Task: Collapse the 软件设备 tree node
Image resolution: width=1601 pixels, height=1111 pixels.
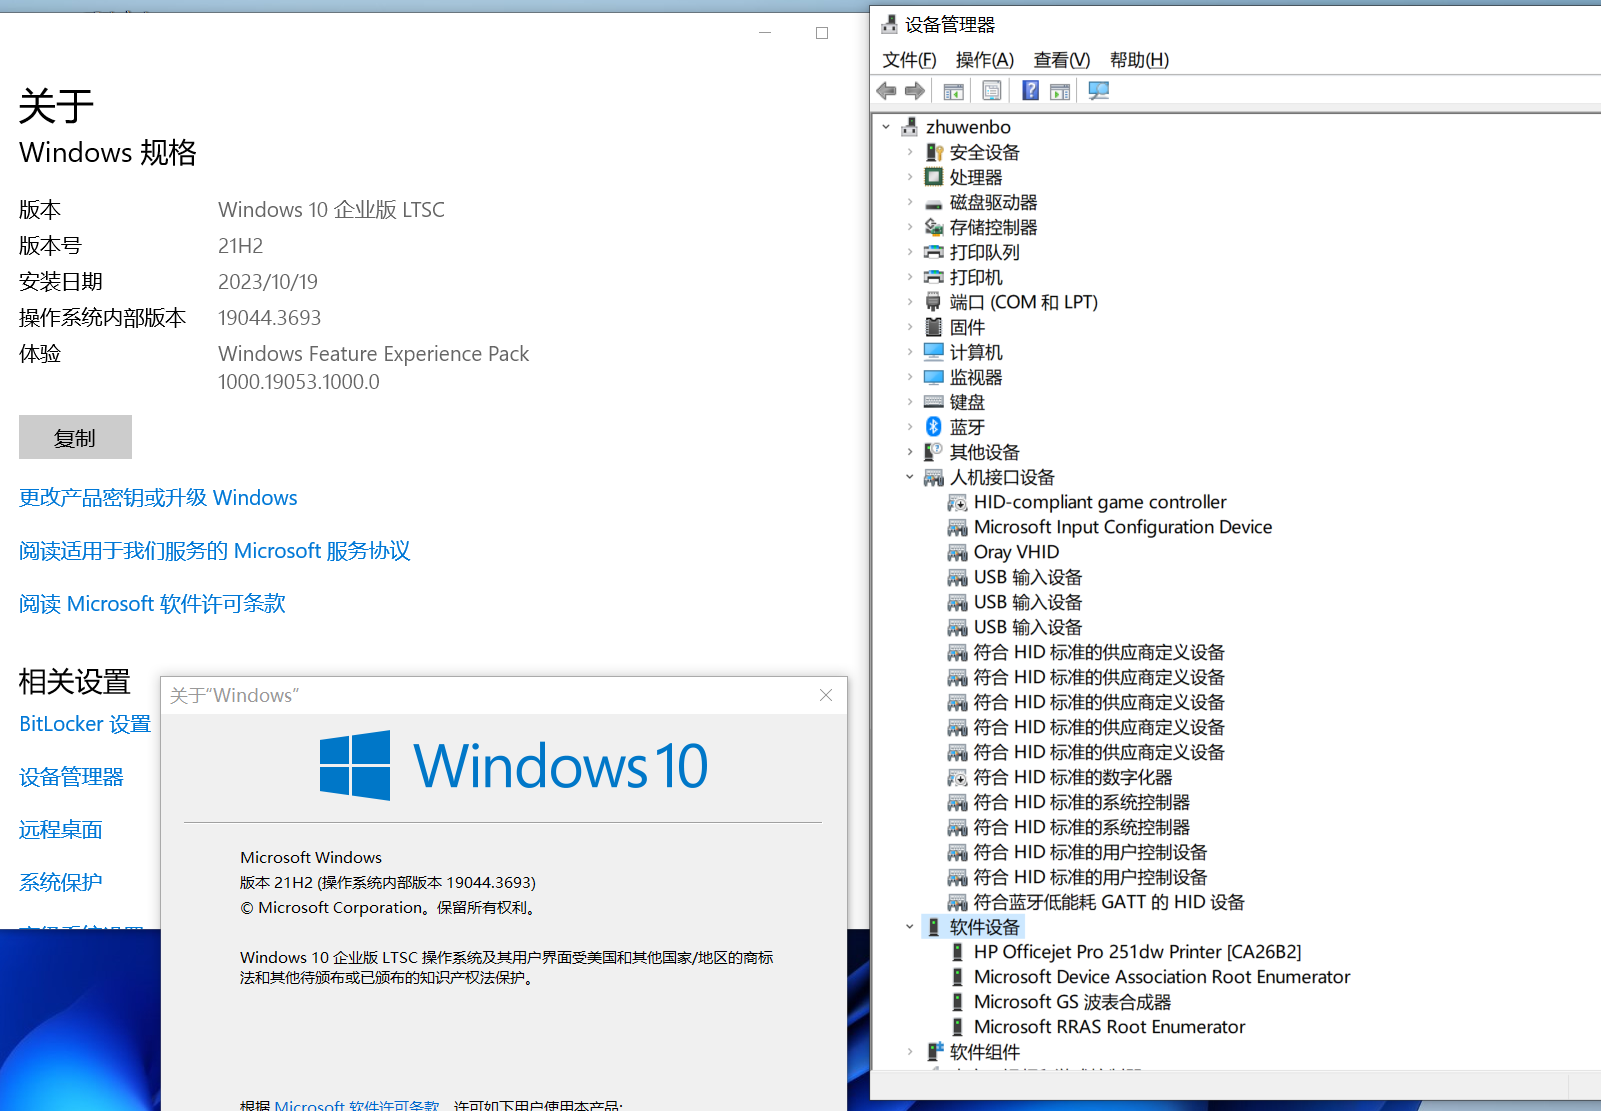Action: (x=909, y=927)
